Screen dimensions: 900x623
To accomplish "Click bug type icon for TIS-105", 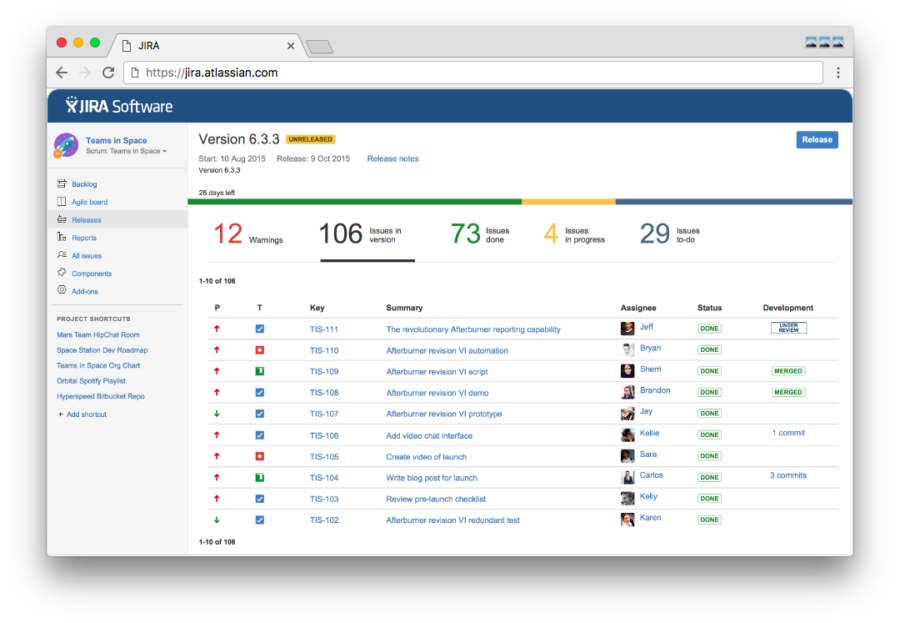I will pyautogui.click(x=259, y=456).
